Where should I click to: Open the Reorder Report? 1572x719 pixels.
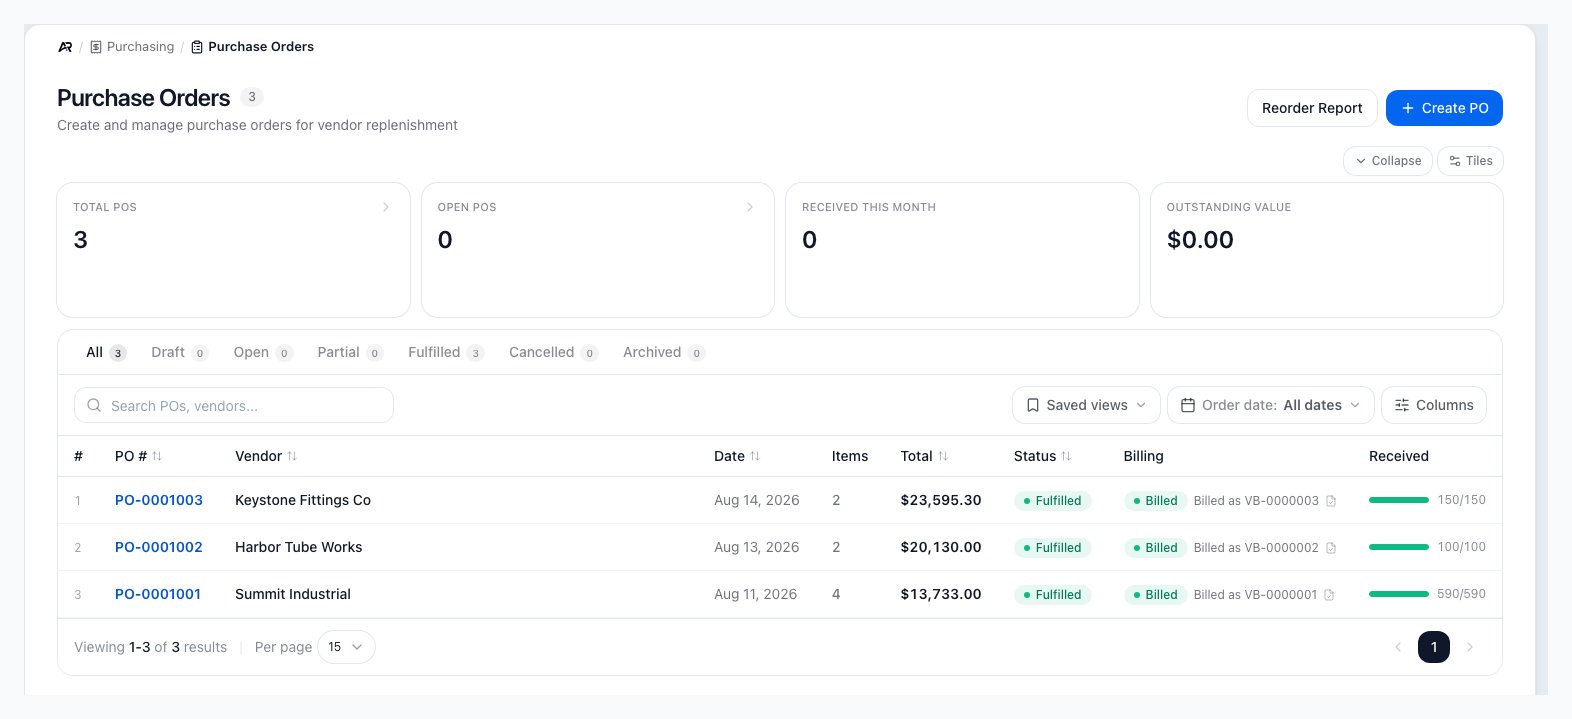click(1312, 108)
